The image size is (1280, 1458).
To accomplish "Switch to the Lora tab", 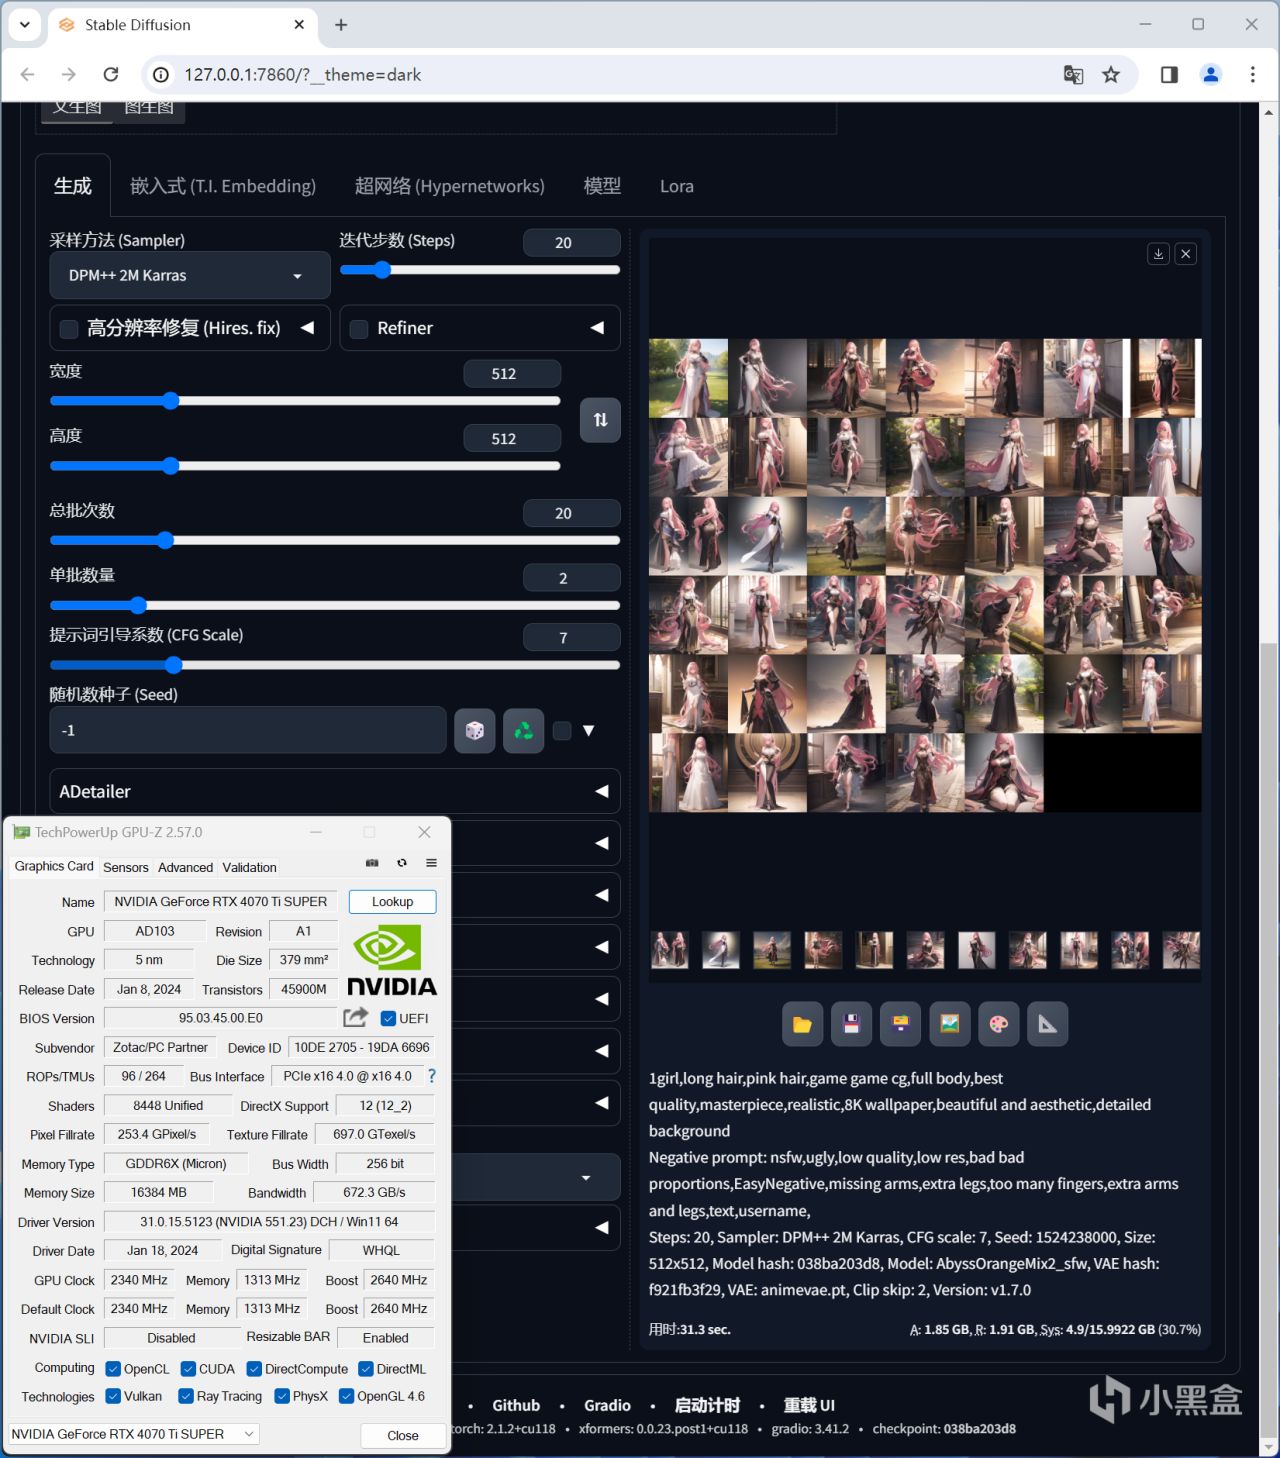I will (677, 186).
